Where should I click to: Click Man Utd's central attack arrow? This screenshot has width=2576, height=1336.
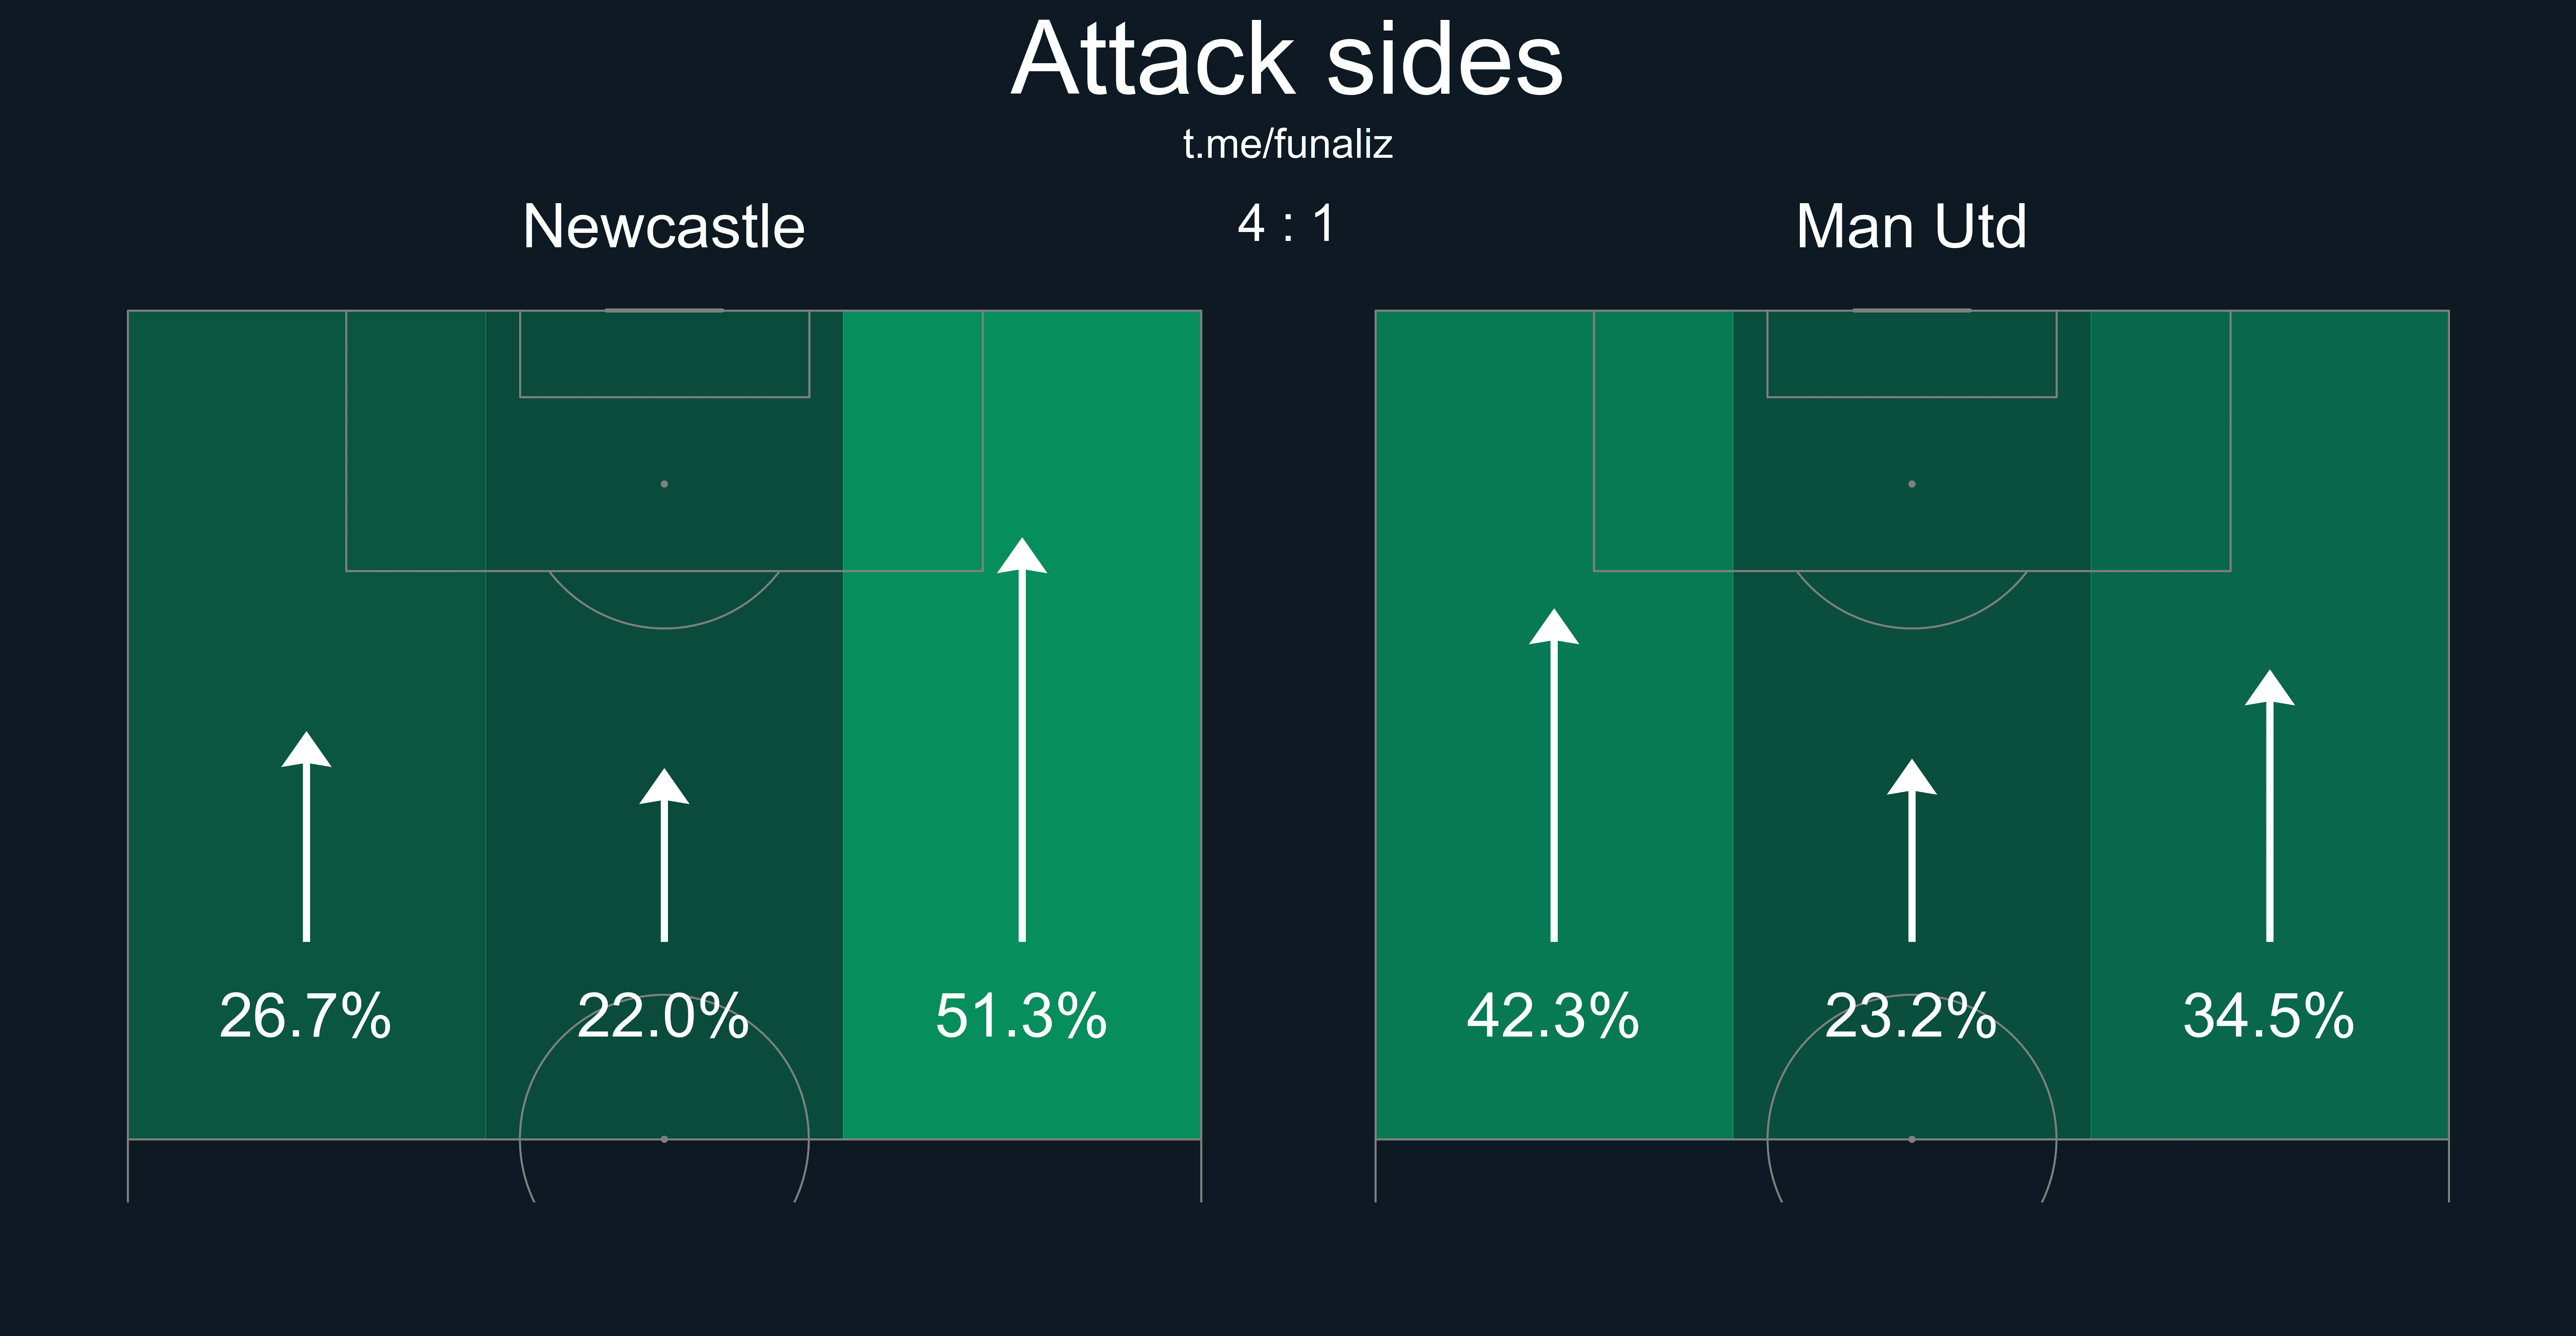tap(1912, 850)
